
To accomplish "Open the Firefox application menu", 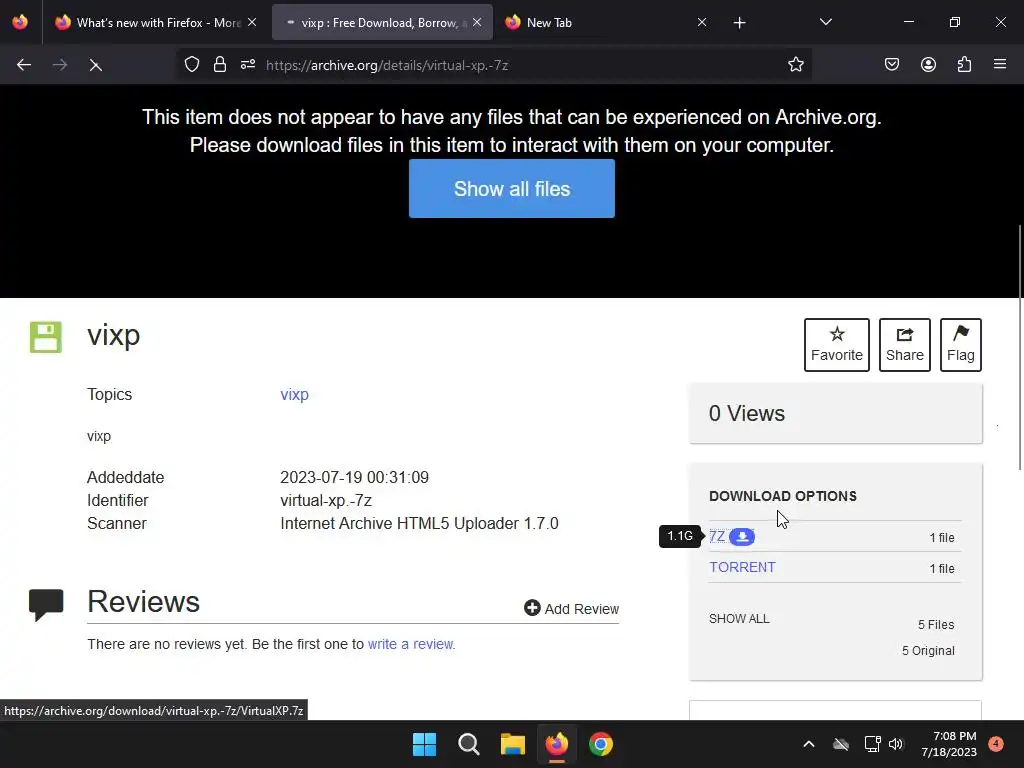I will click(x=1000, y=65).
